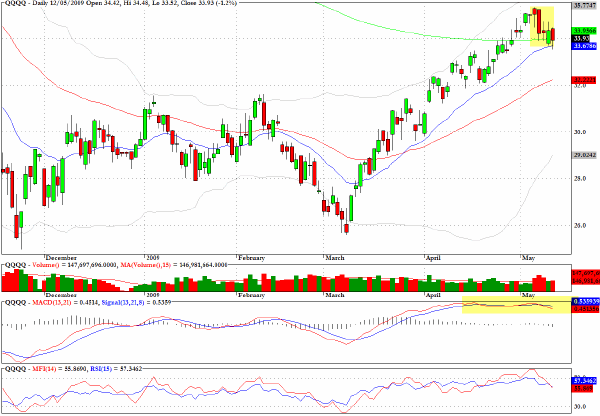Select the red MFI(14) = 55.8690 legend

[60, 369]
